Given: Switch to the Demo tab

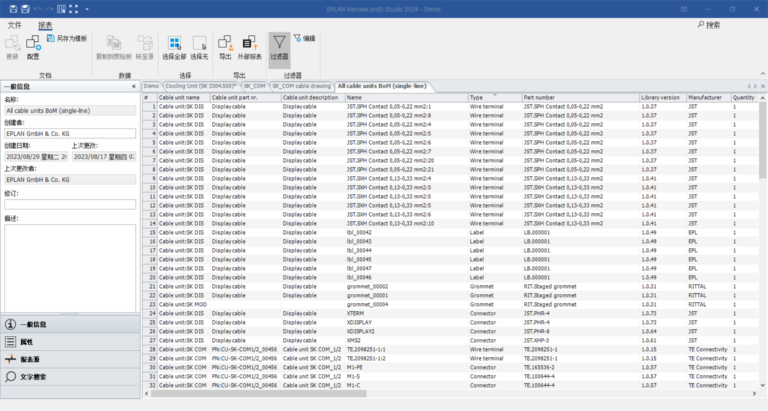Looking at the screenshot, I should pos(151,86).
